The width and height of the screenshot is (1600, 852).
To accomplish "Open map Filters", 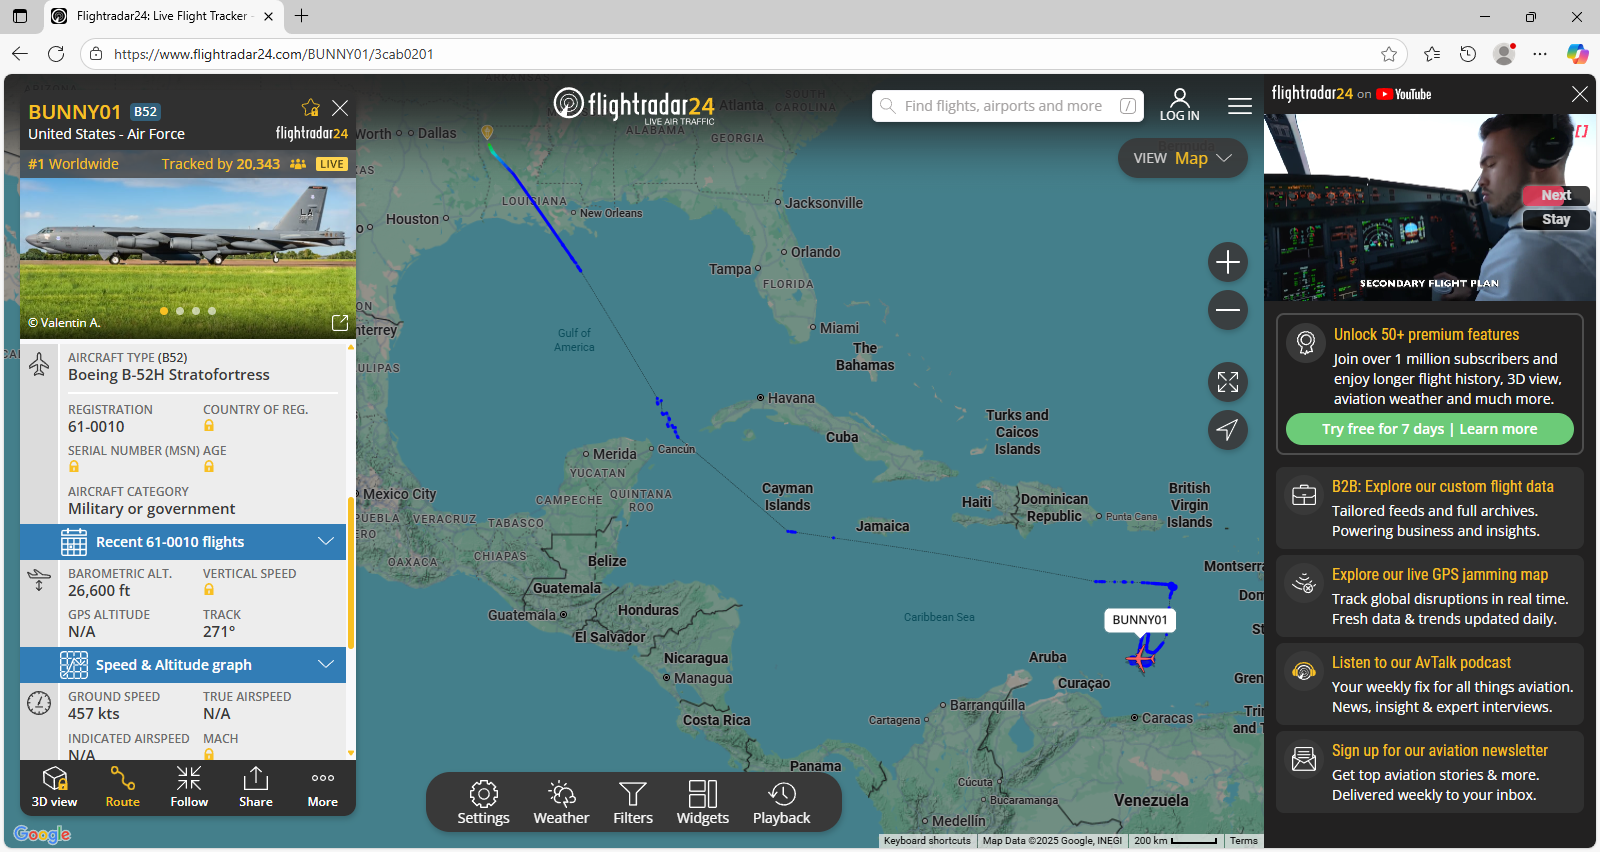I will tap(633, 803).
